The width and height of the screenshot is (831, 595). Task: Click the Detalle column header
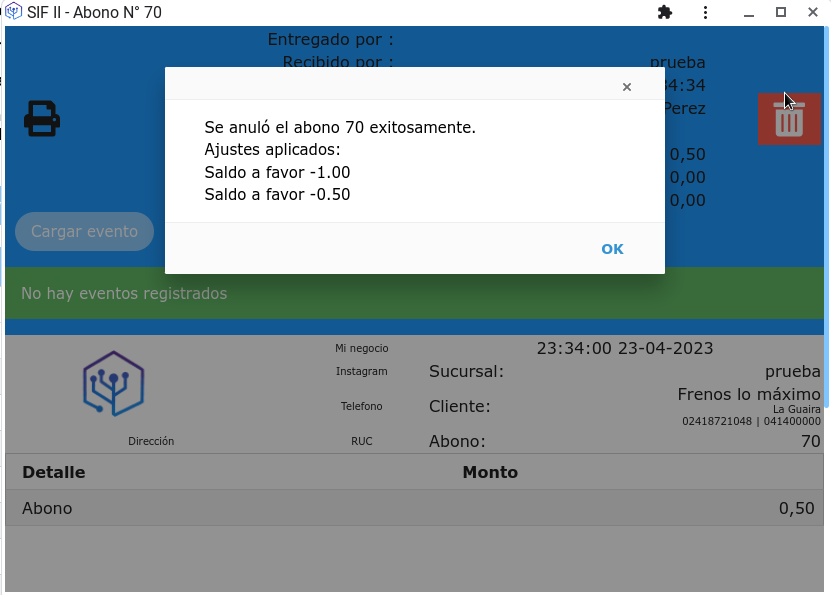(x=54, y=472)
